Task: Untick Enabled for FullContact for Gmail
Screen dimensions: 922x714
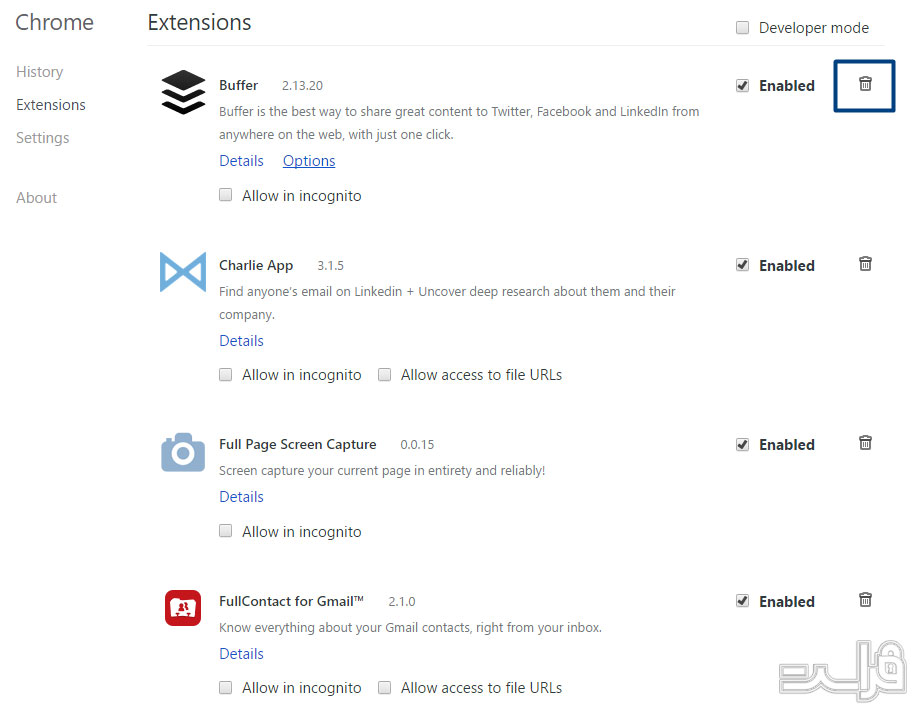Action: 743,601
